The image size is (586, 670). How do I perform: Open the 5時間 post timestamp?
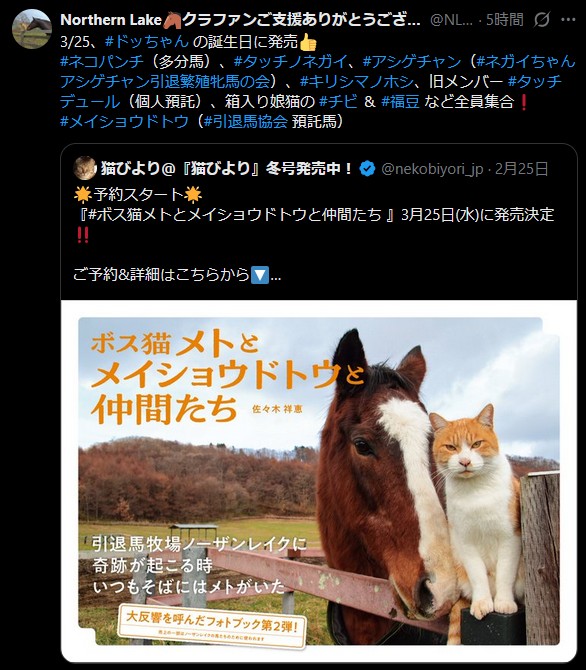point(505,20)
